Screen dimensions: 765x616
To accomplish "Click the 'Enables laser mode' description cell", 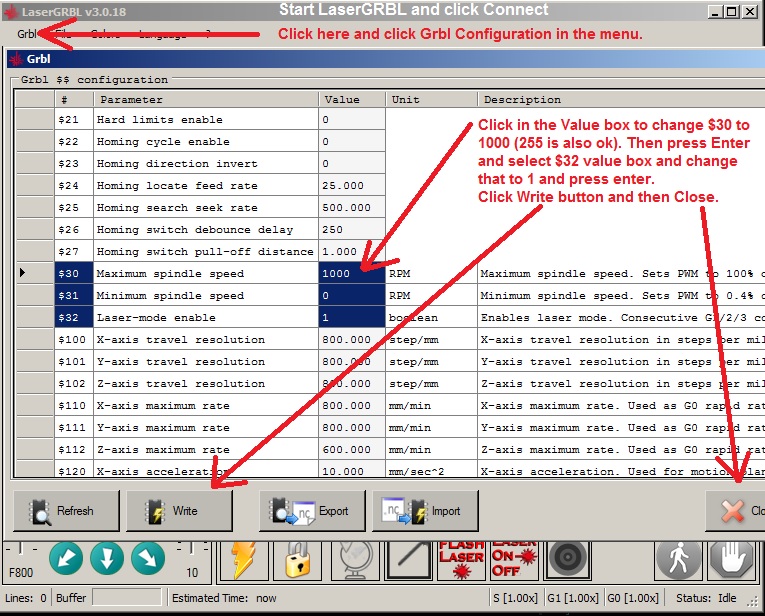I will click(x=621, y=318).
